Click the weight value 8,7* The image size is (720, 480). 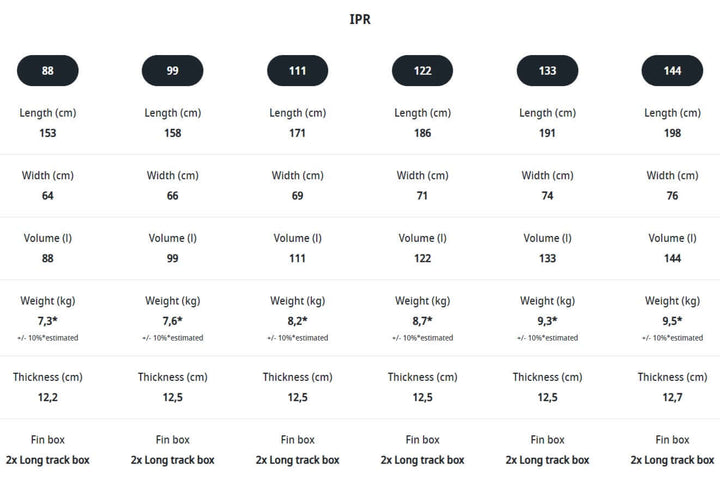[x=422, y=321]
